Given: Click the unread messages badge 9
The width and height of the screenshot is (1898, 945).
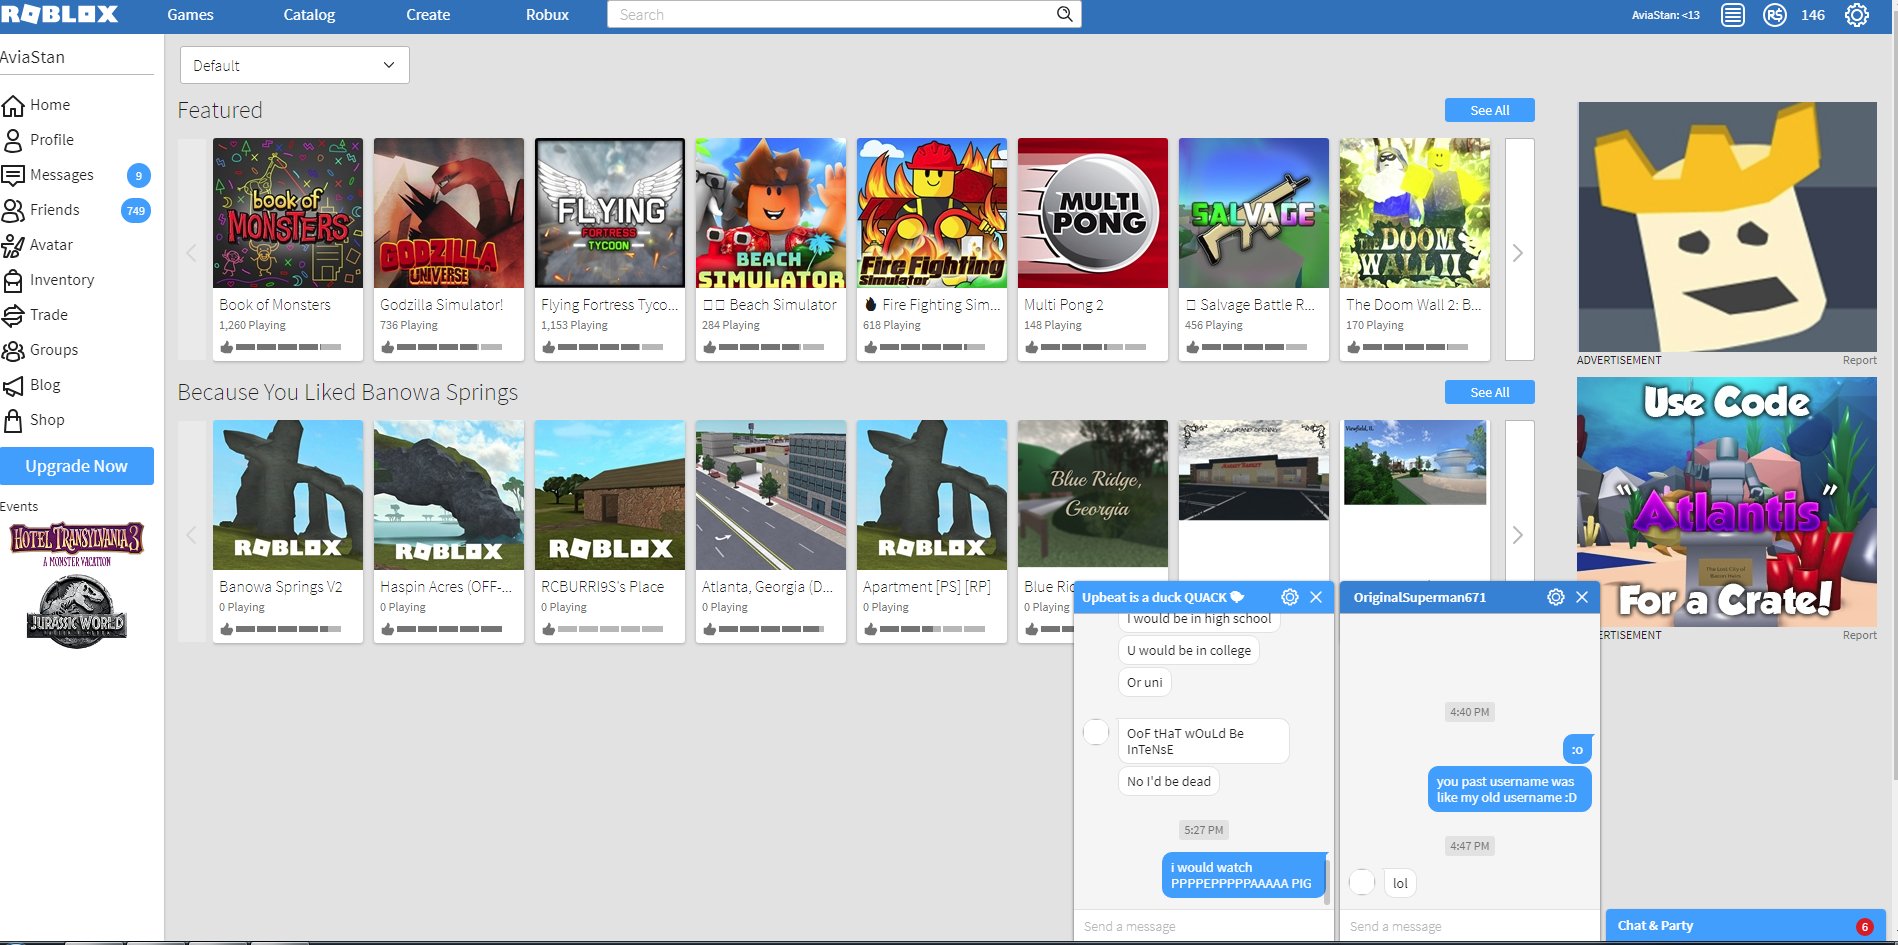Looking at the screenshot, I should [x=139, y=176].
